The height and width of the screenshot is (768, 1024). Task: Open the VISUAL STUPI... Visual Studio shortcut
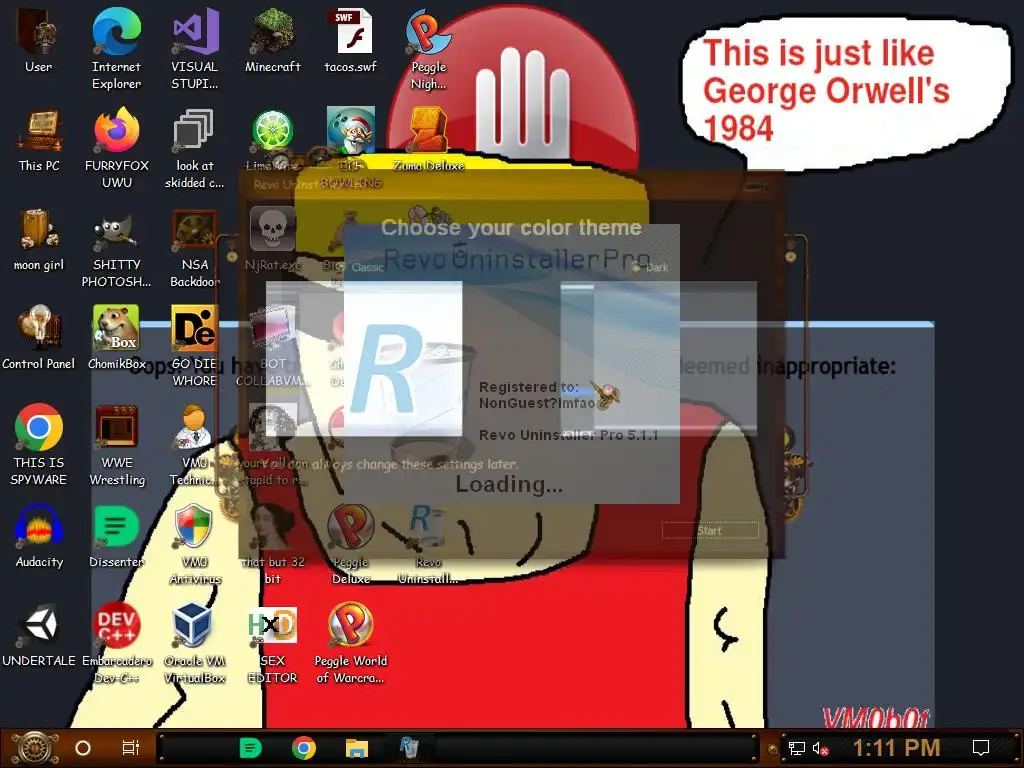(195, 49)
